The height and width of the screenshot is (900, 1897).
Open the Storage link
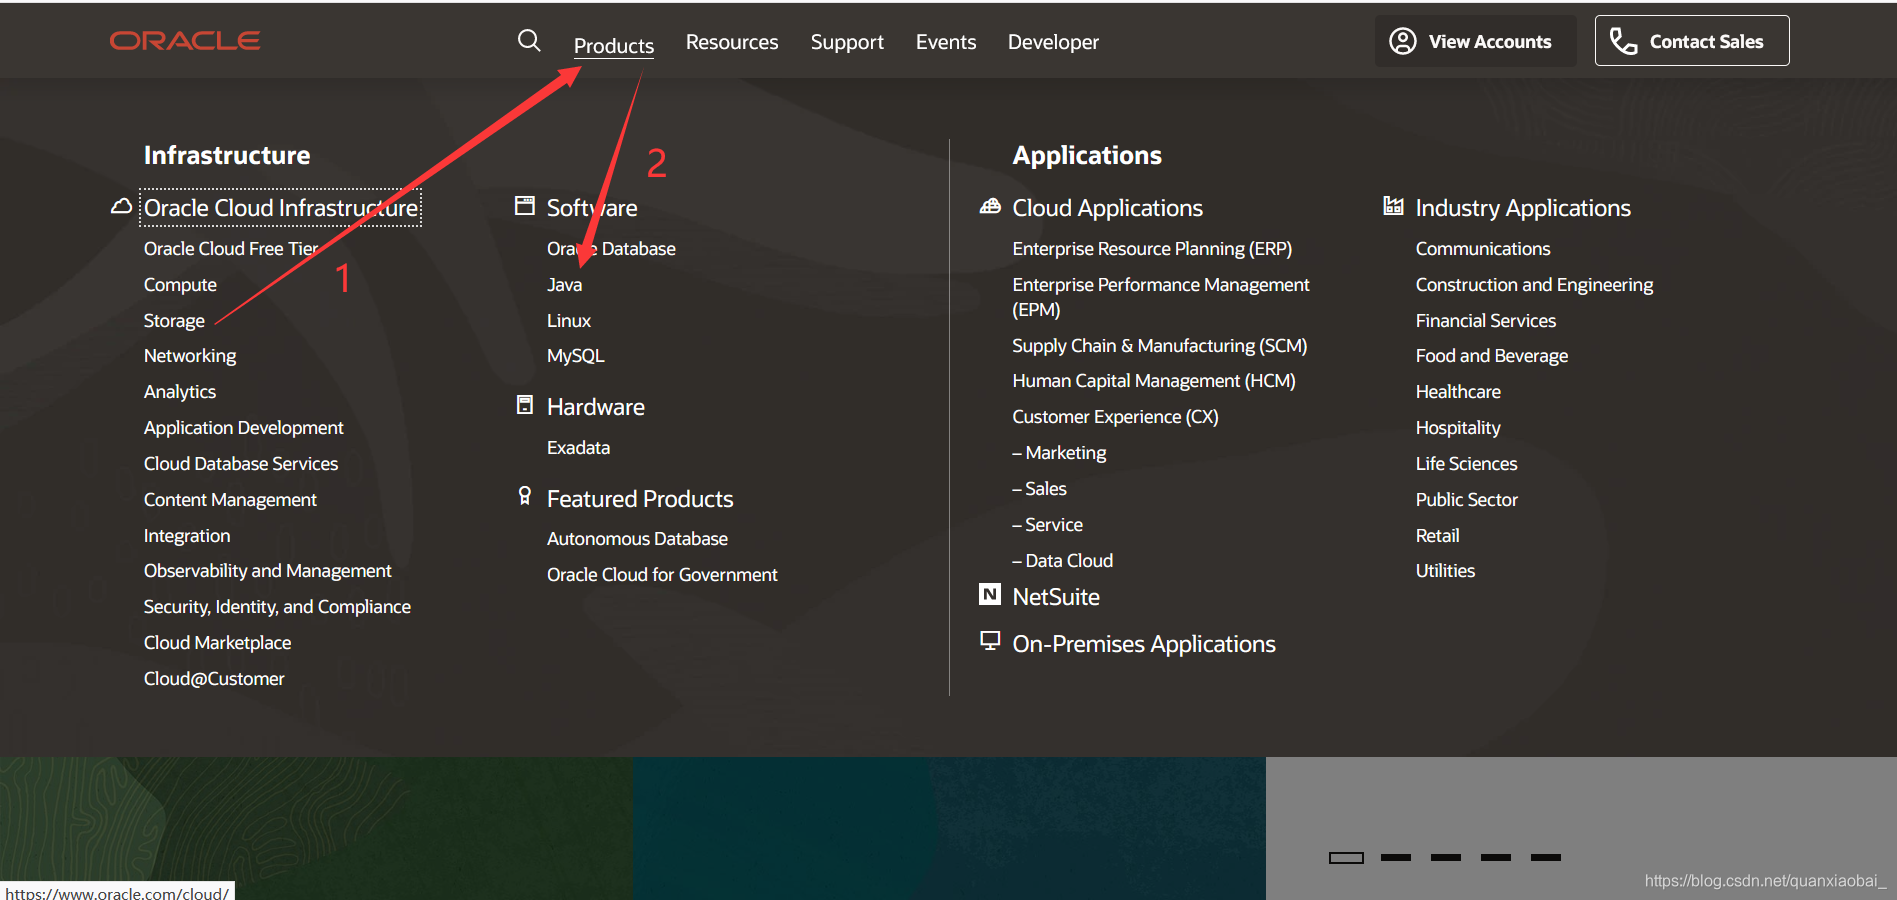pyautogui.click(x=174, y=321)
